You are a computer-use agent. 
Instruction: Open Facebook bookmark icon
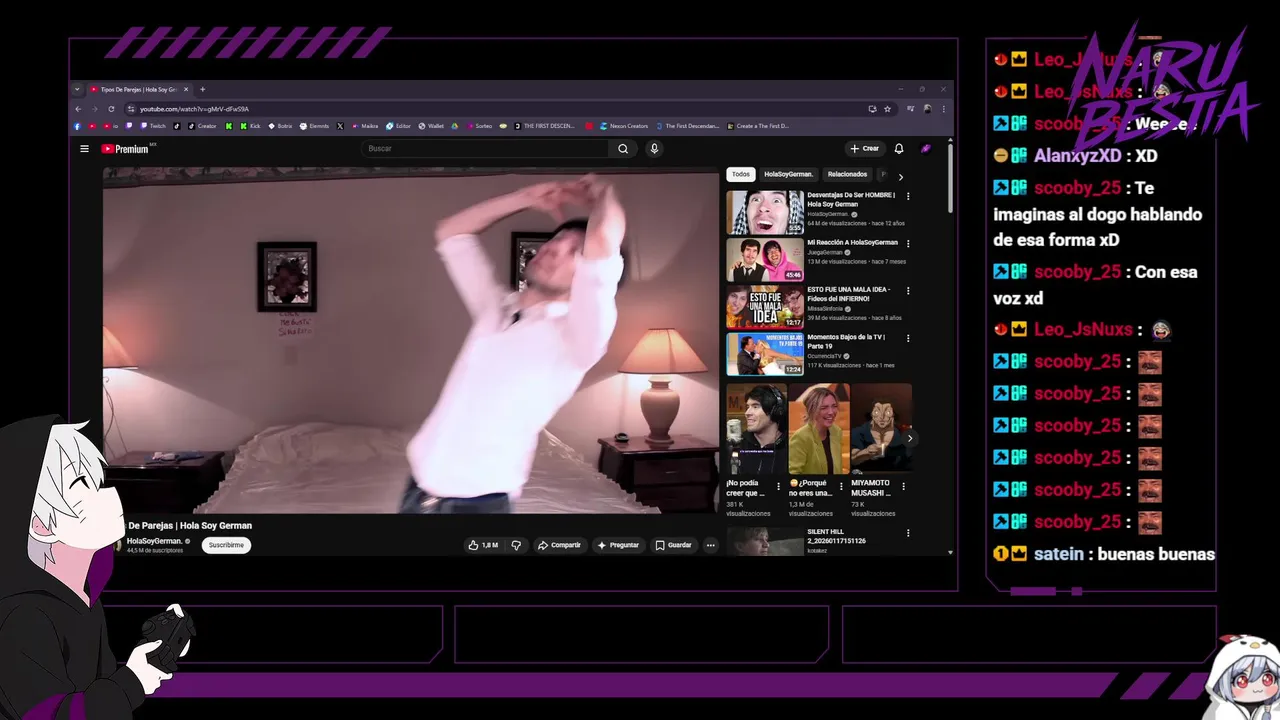(x=77, y=126)
